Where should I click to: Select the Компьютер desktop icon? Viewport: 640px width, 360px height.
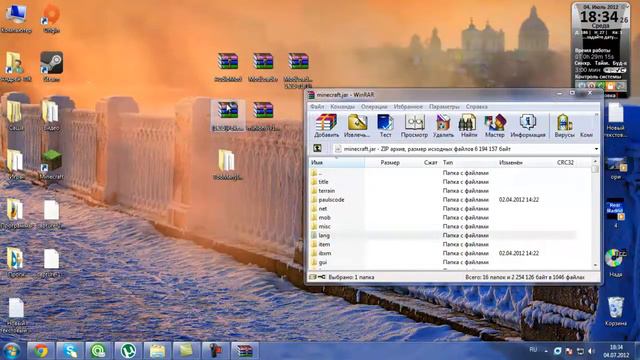[16, 19]
